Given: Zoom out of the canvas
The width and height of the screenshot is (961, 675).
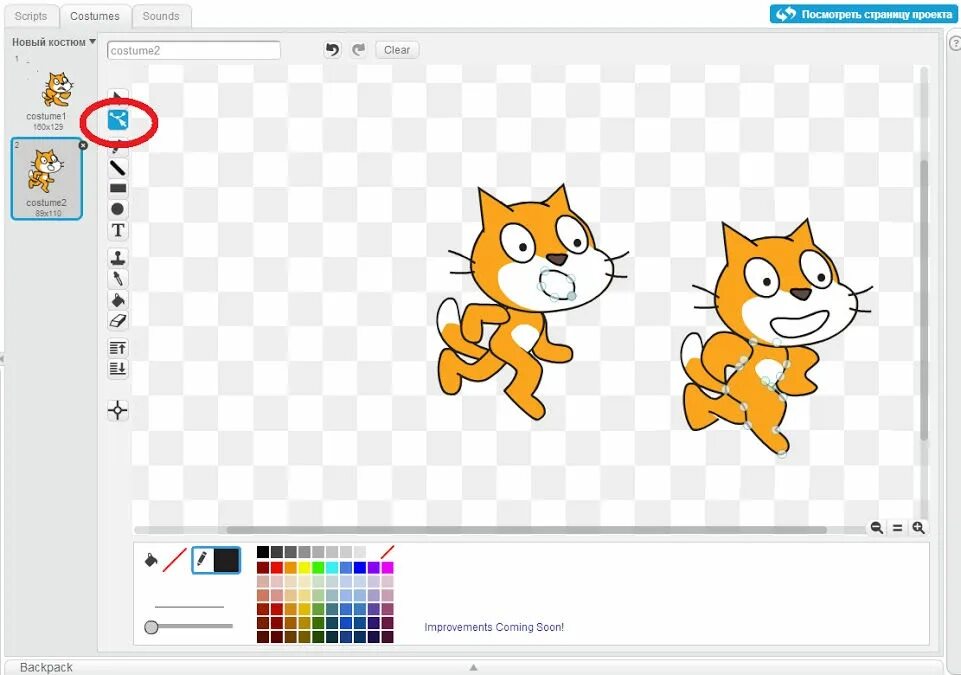Looking at the screenshot, I should 876,527.
